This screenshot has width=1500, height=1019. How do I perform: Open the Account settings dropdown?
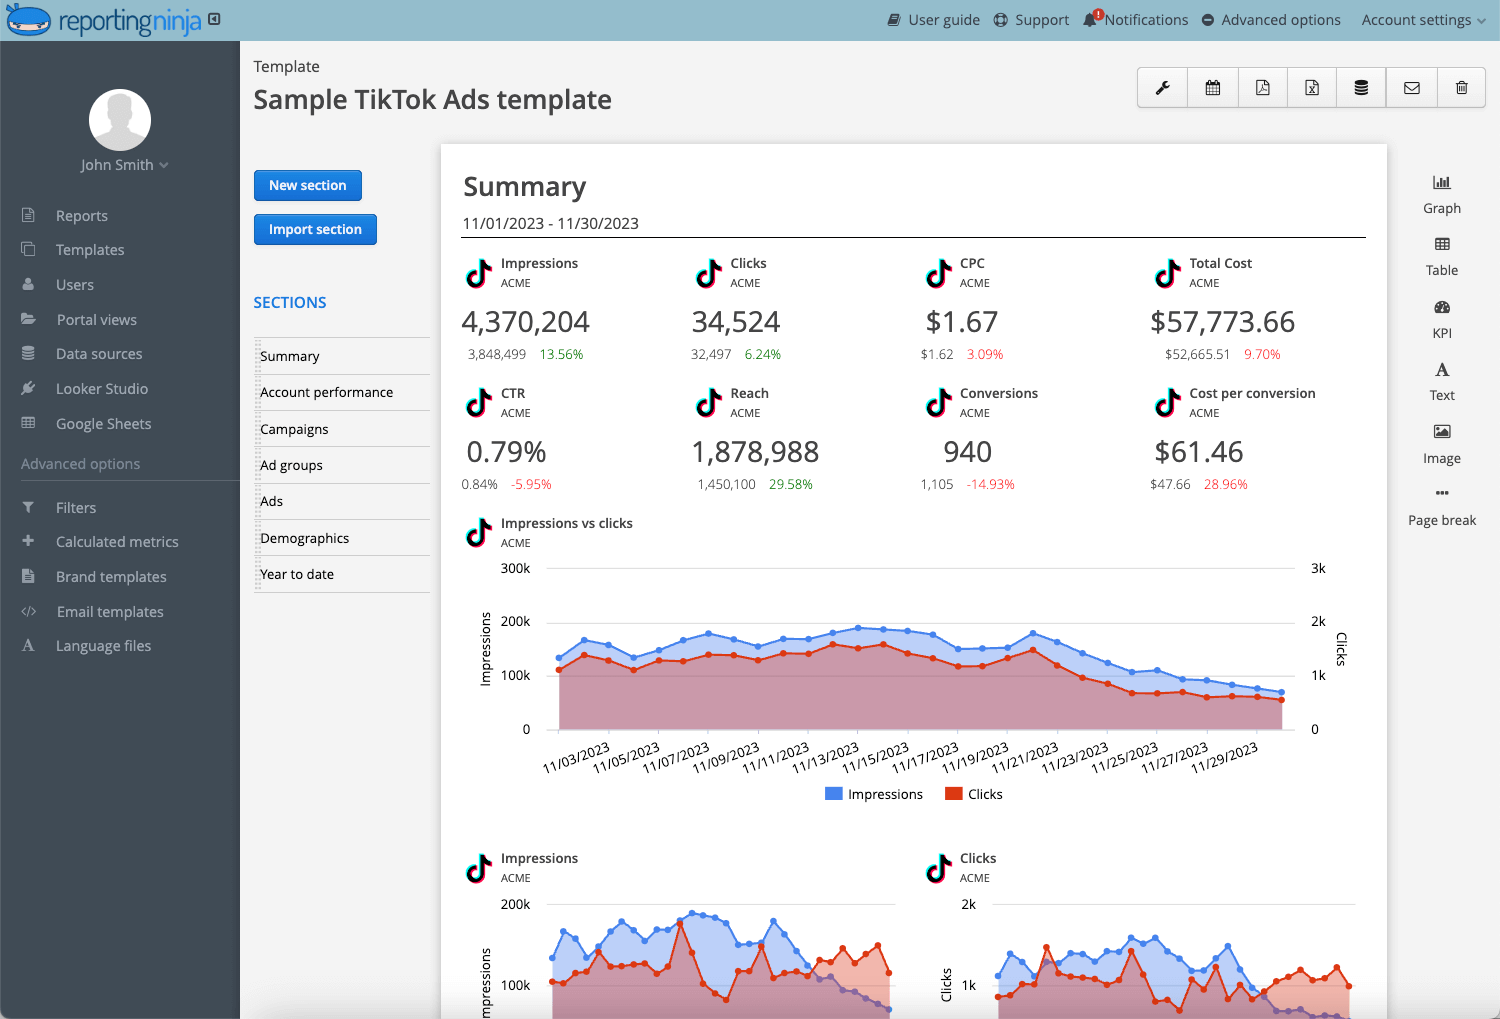(1421, 19)
